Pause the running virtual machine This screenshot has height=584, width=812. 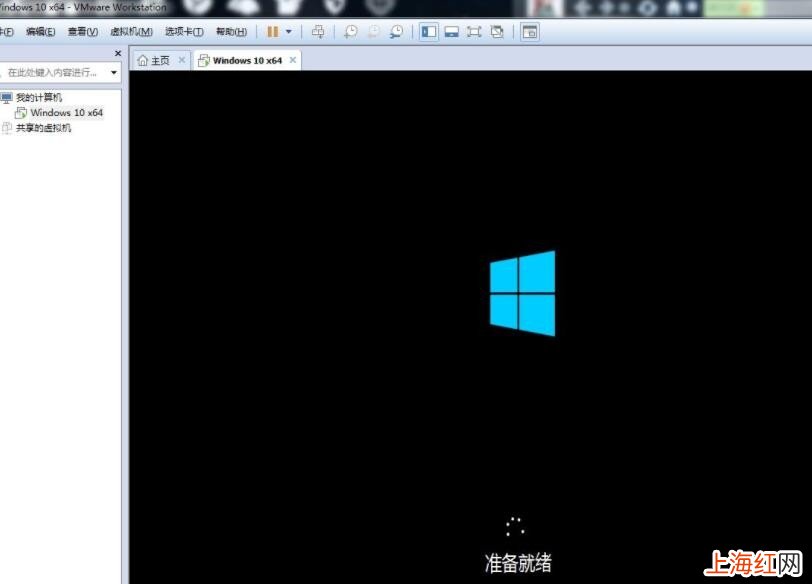click(273, 32)
